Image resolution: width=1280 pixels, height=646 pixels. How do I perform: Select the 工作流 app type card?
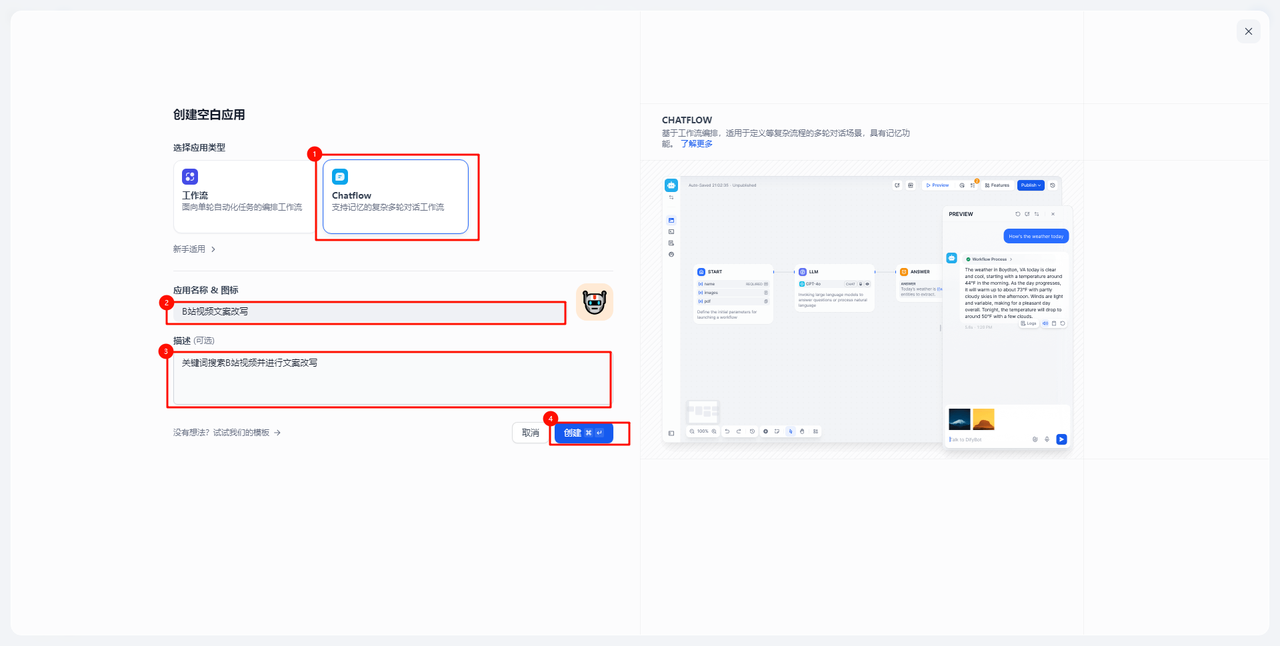pos(243,196)
